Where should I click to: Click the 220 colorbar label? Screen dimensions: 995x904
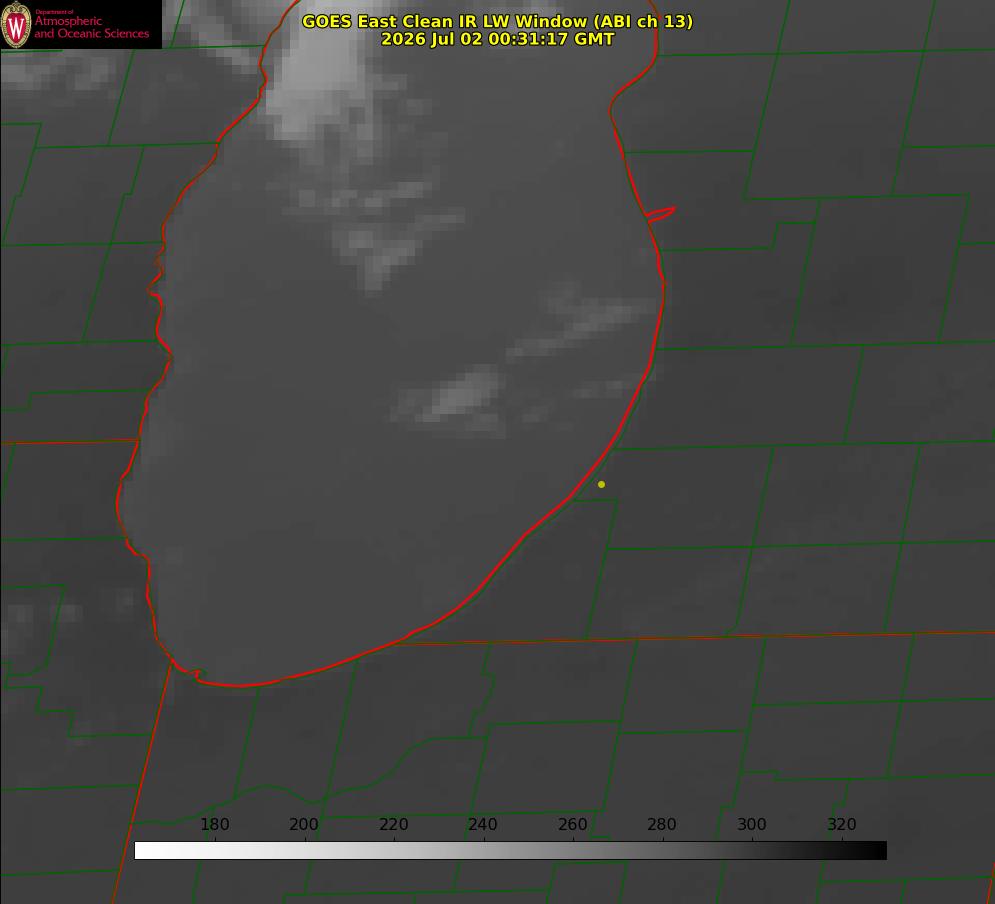[393, 824]
